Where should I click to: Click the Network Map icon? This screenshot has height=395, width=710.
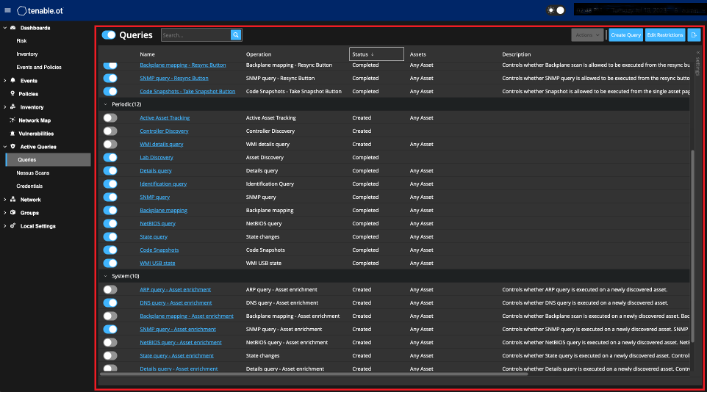coord(13,120)
